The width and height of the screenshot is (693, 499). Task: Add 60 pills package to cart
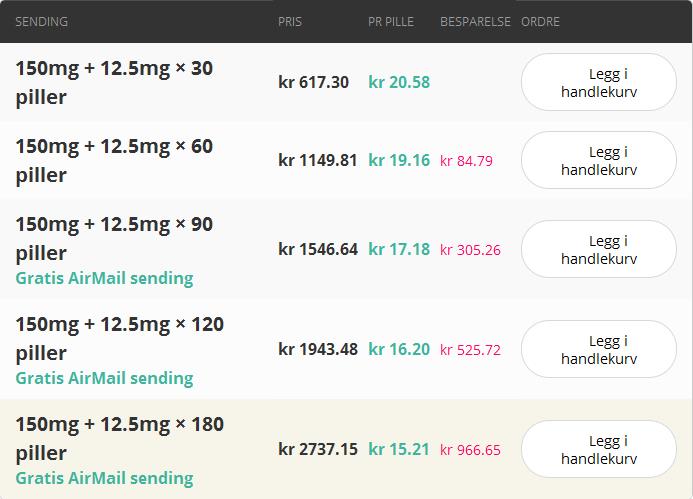[x=598, y=160]
